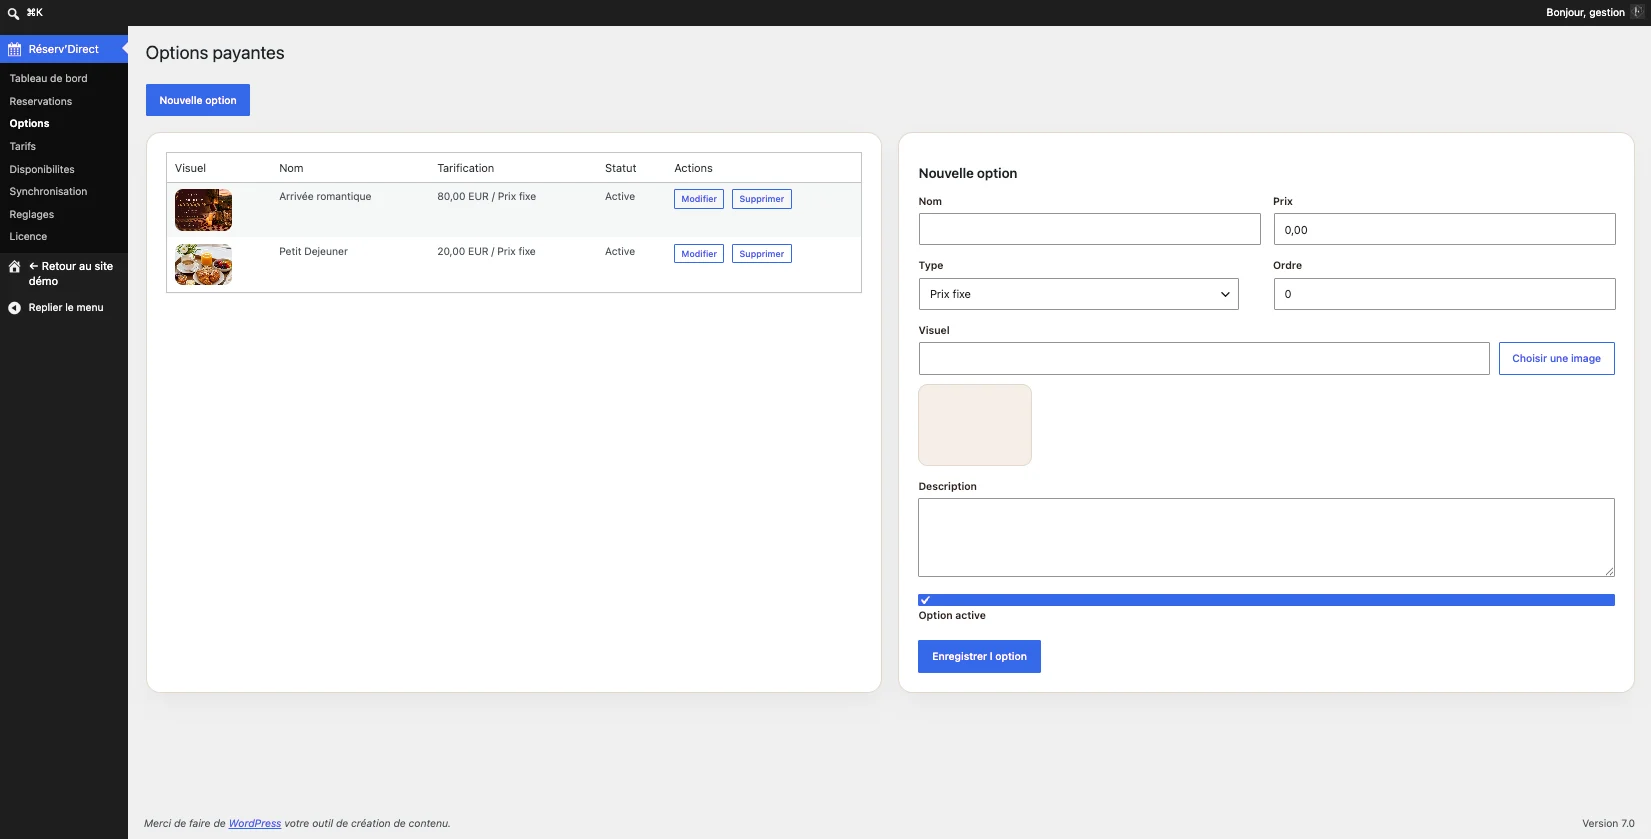This screenshot has height=839, width=1651.
Task: Focus the Prix input field
Action: pyautogui.click(x=1444, y=229)
